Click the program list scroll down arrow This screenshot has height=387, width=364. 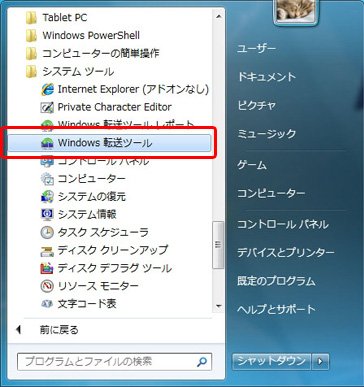tap(218, 306)
